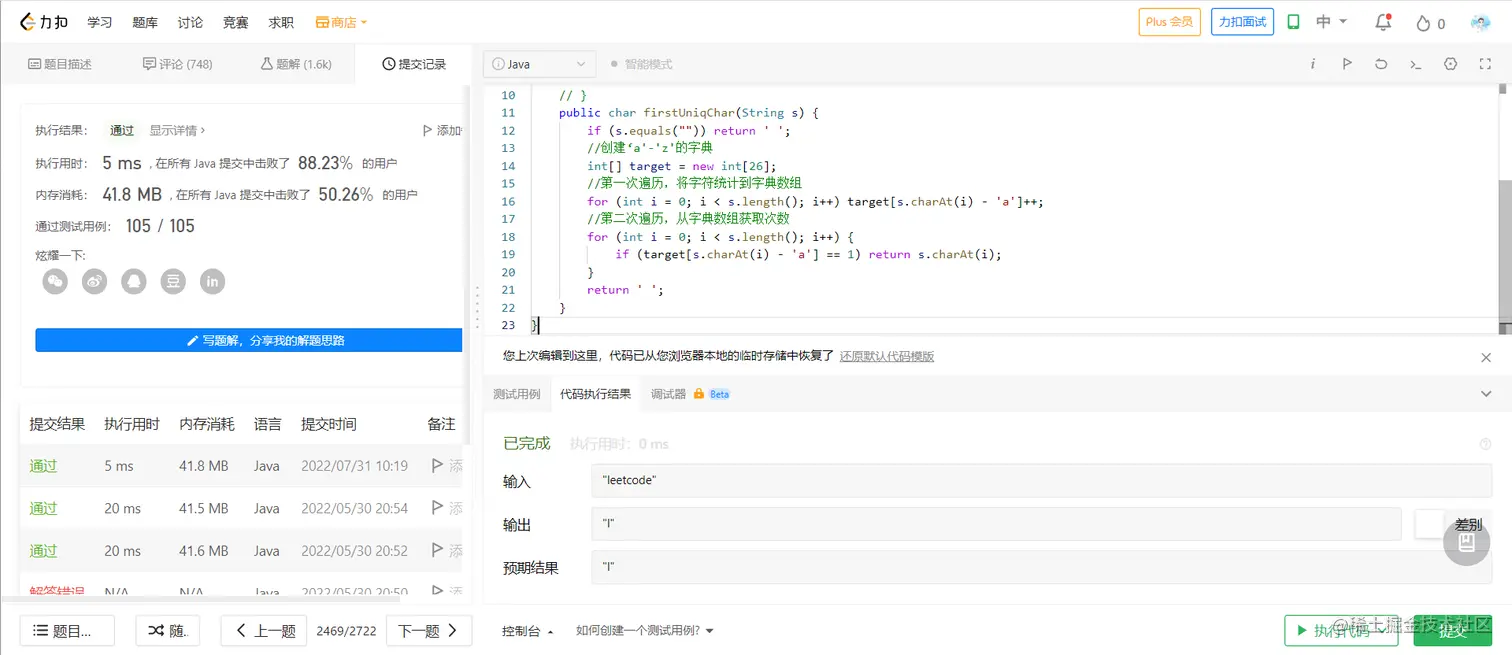Image resolution: width=1512 pixels, height=655 pixels.
Task: Share result via QQ icon
Action: click(134, 282)
